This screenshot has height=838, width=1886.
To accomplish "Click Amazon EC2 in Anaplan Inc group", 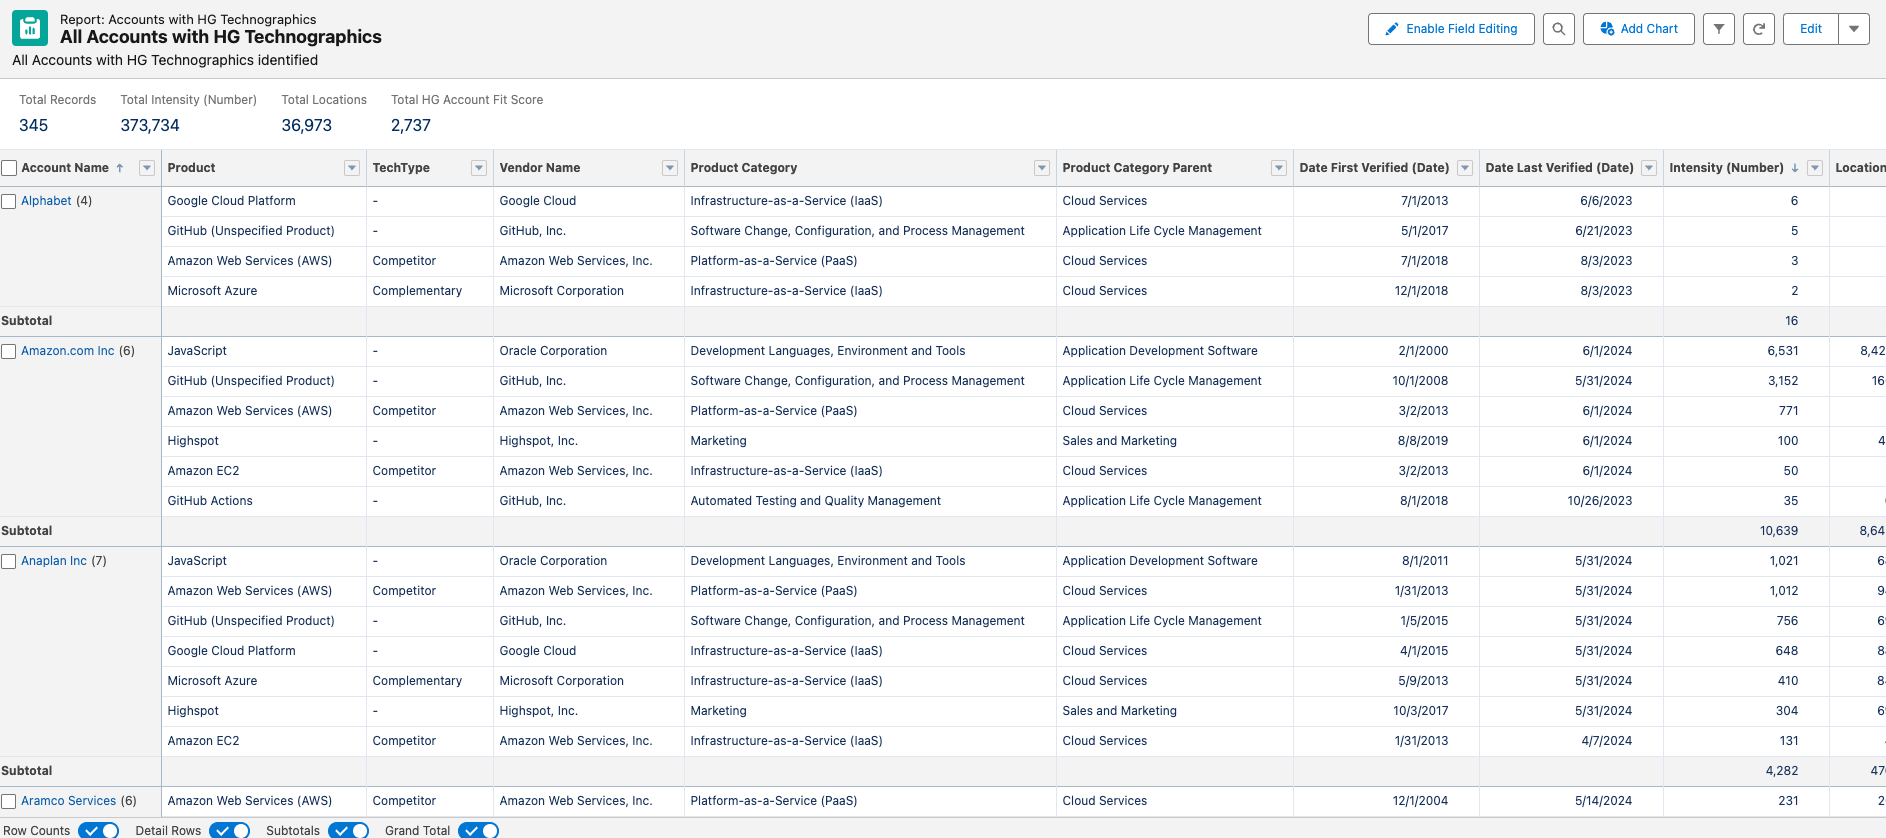I will tap(203, 741).
